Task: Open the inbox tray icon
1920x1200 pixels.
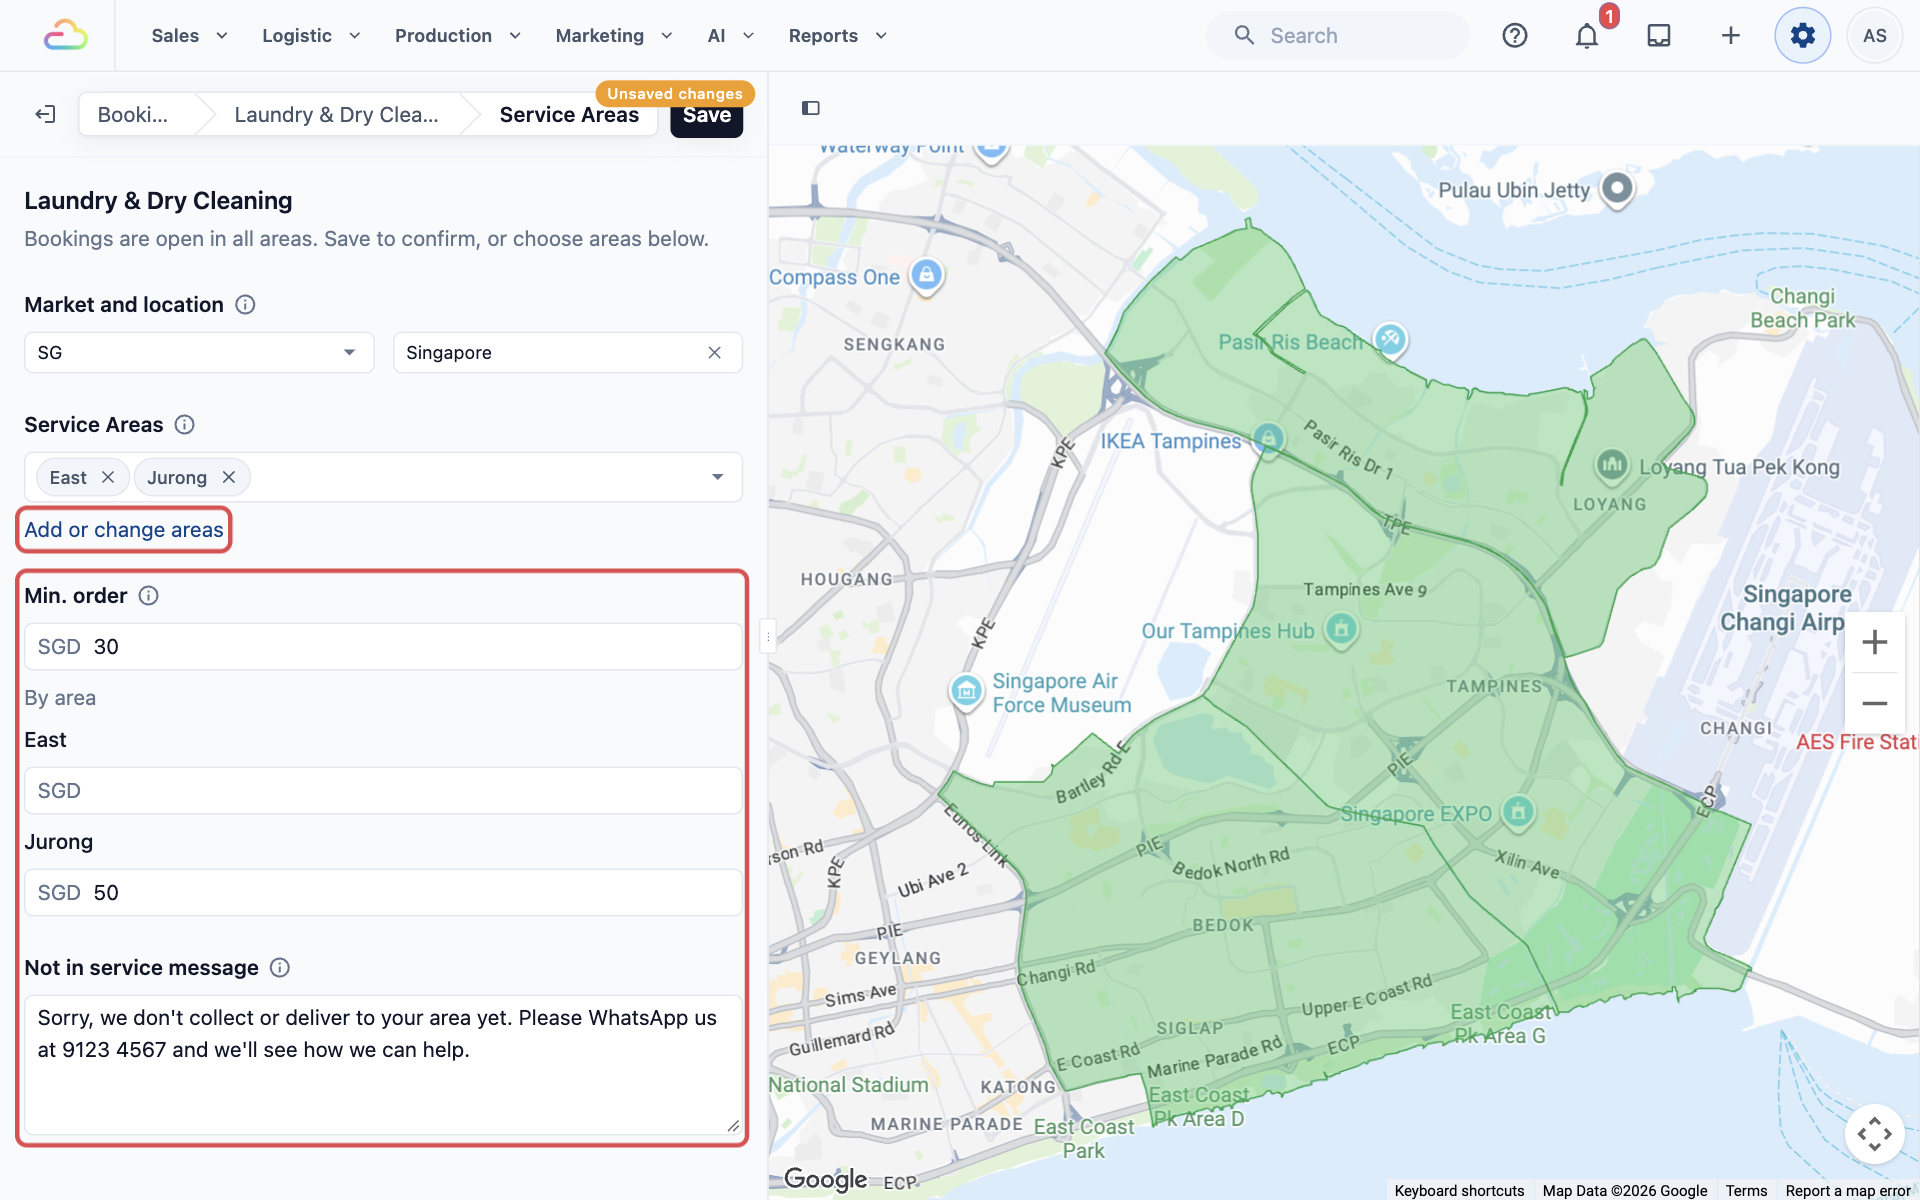Action: point(1659,35)
